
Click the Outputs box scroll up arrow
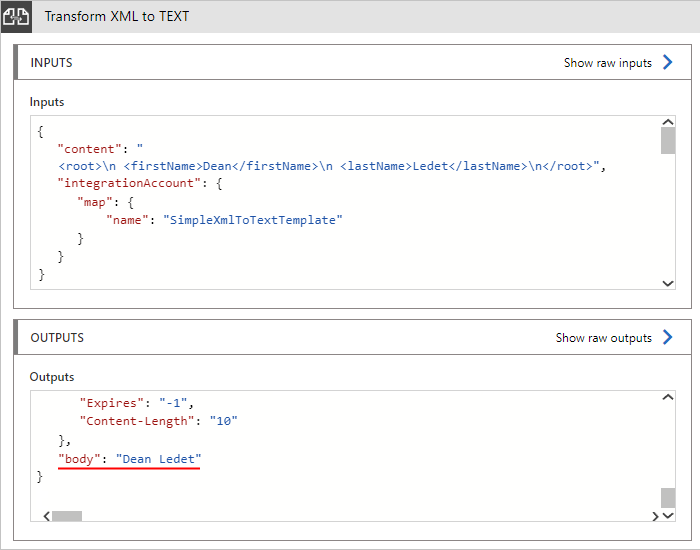(668, 397)
